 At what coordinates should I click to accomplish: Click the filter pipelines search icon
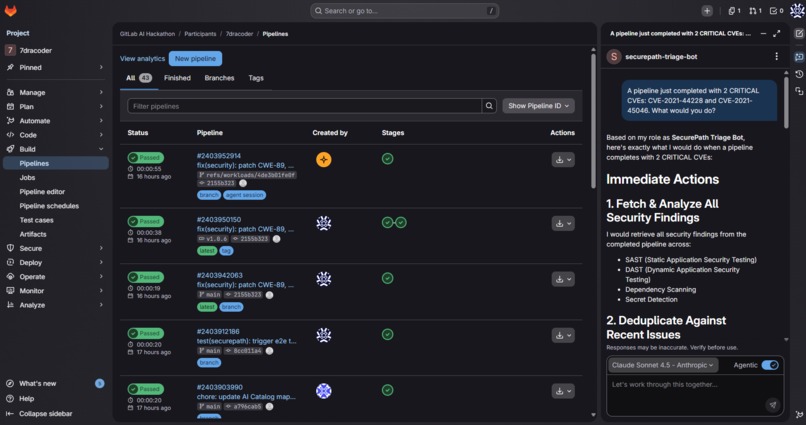[489, 106]
